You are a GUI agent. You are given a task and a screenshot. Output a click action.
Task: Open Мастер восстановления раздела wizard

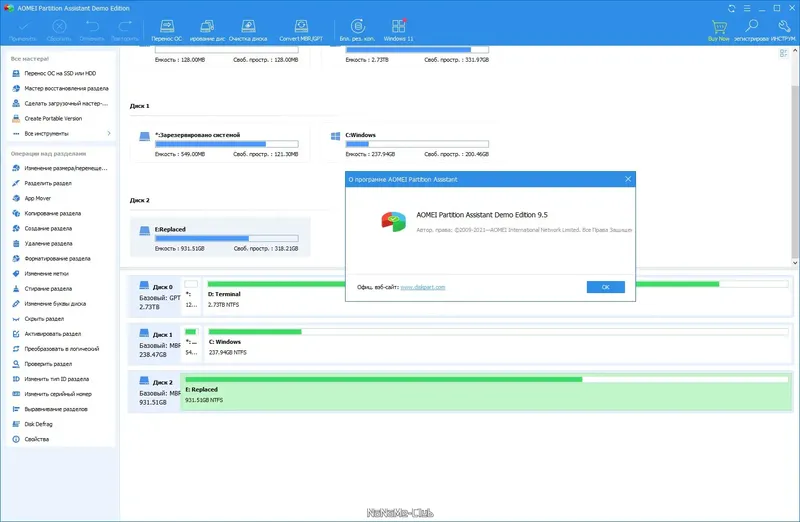pyautogui.click(x=60, y=88)
